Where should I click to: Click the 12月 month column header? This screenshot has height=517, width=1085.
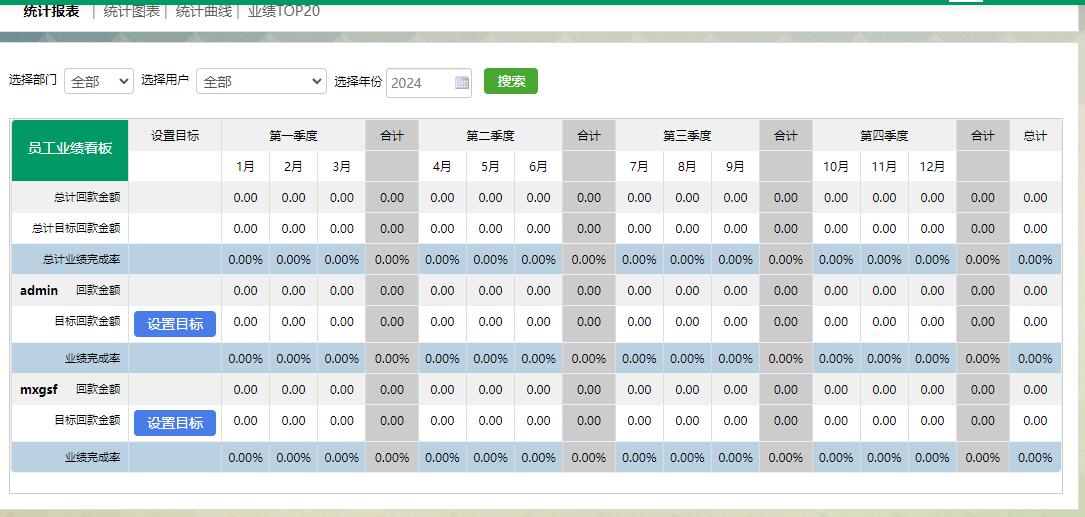click(932, 167)
